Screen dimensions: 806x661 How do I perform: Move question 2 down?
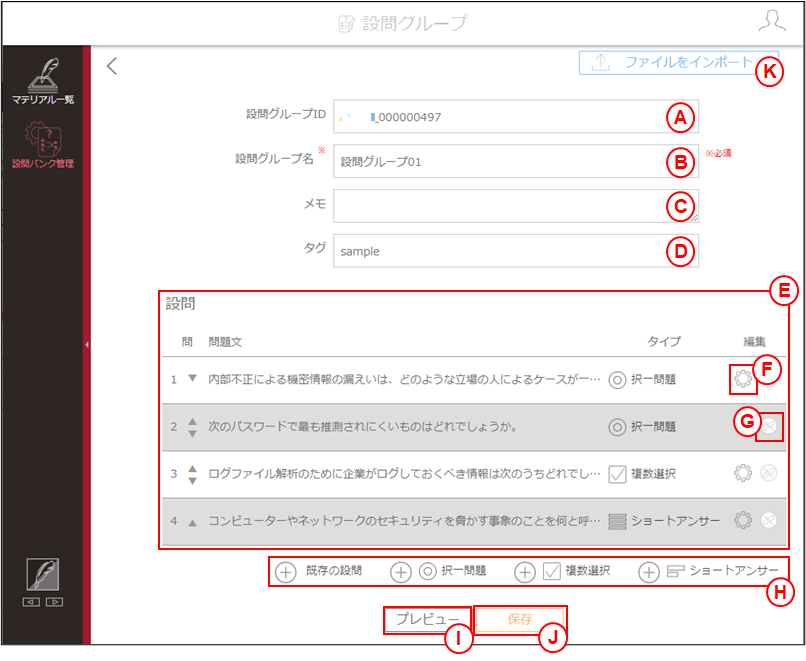click(x=193, y=434)
